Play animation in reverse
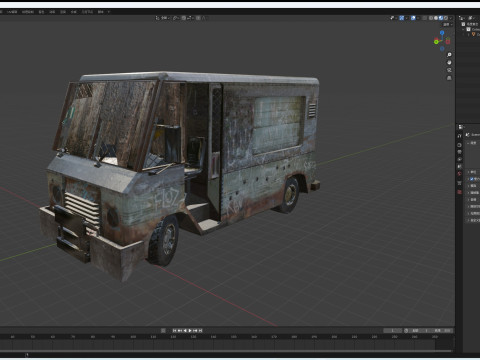Image resolution: width=480 pixels, height=360 pixels. tap(185, 330)
